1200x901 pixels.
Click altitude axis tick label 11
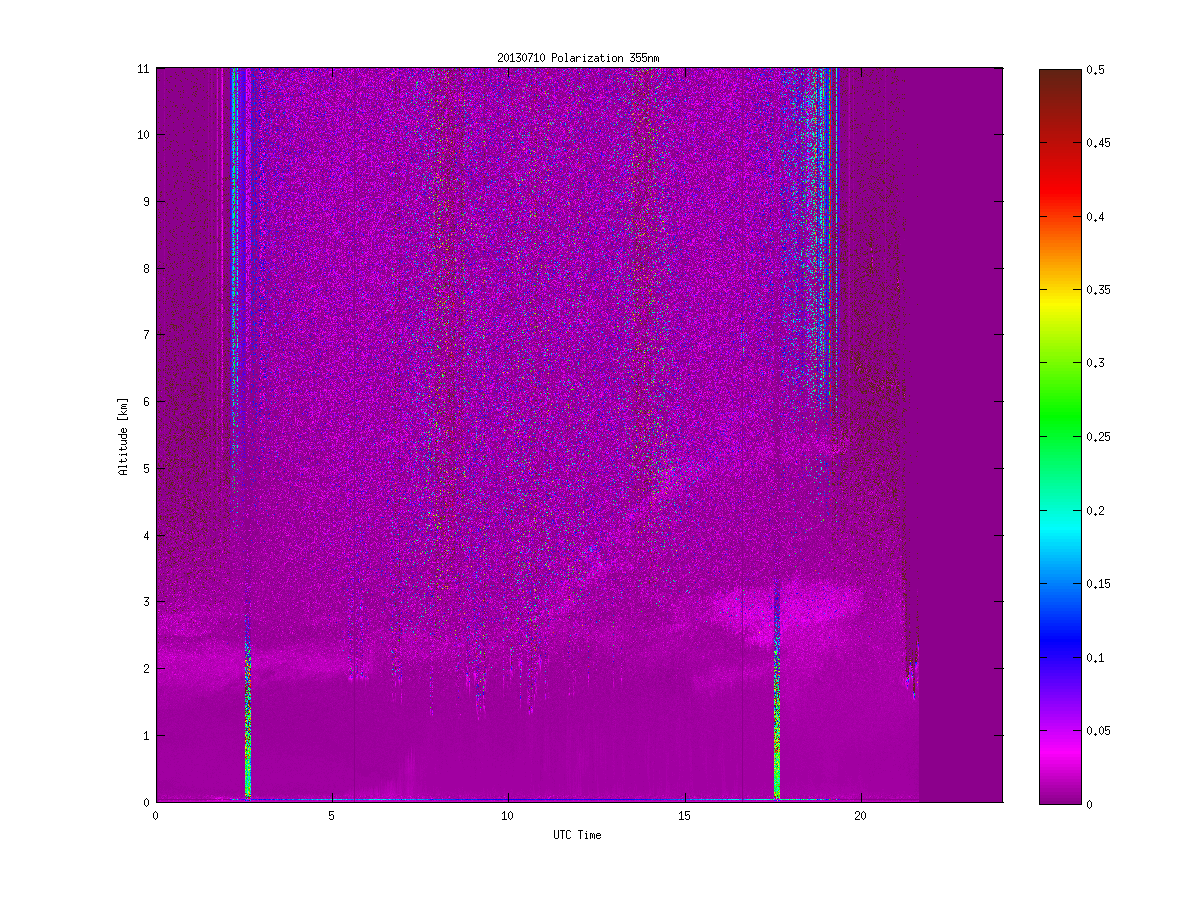point(144,68)
